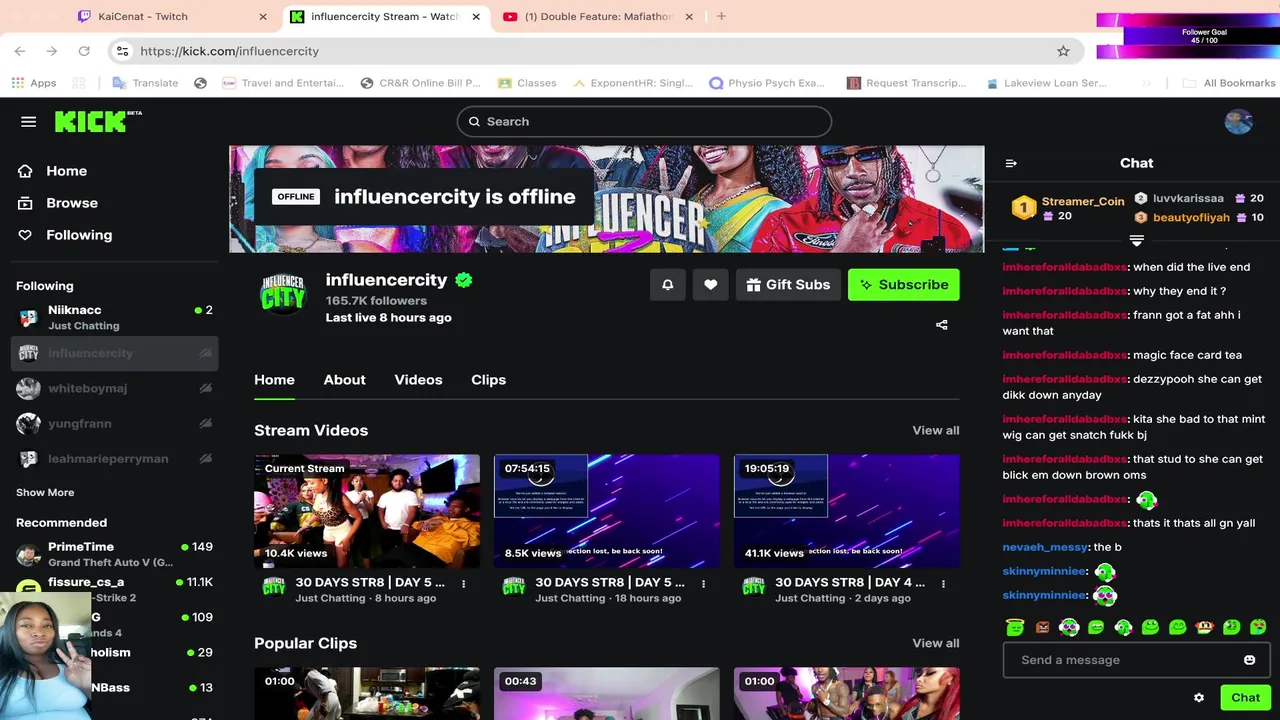The height and width of the screenshot is (720, 1280).
Task: Select the Home channel tab
Action: coord(274,380)
